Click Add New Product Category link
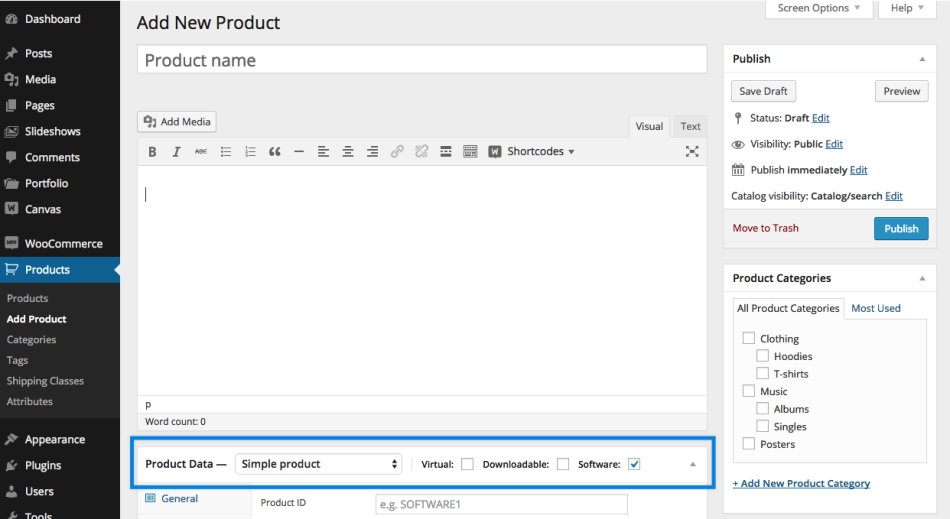Image resolution: width=950 pixels, height=519 pixels. [x=801, y=483]
